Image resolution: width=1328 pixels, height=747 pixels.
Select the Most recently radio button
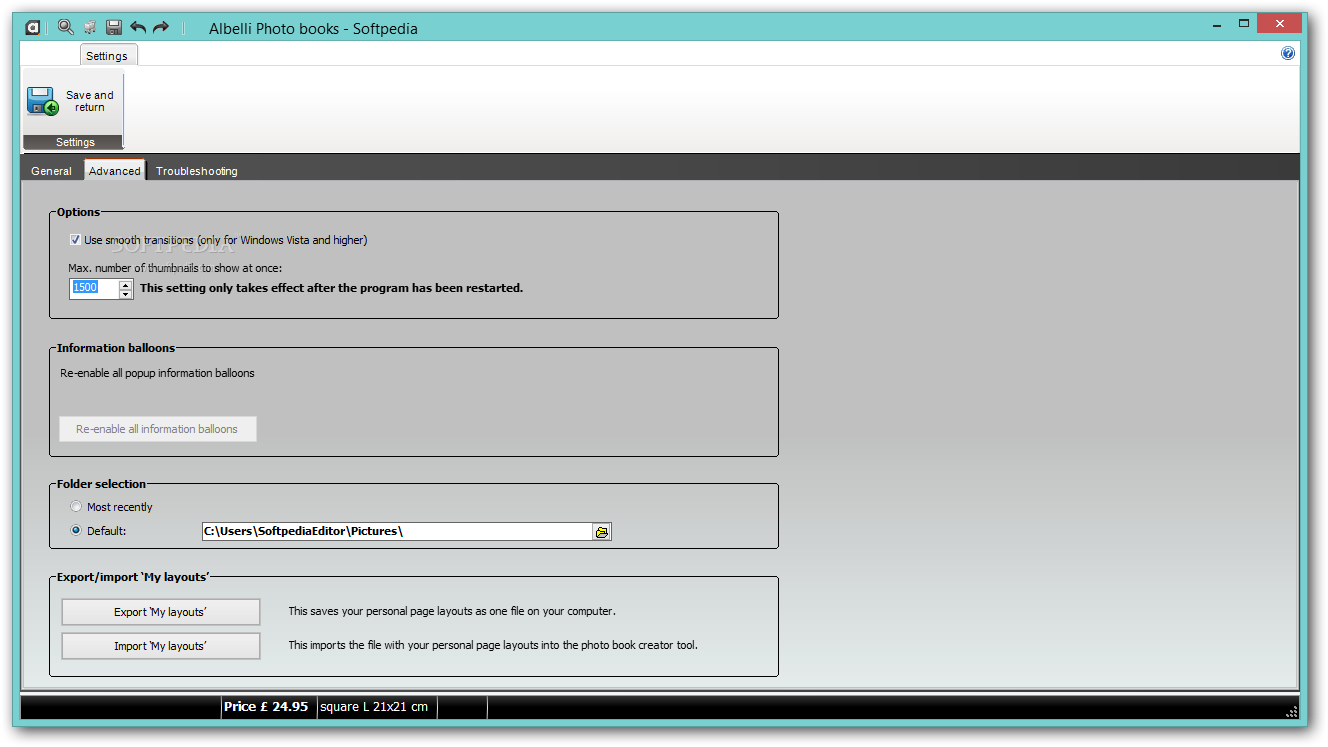[x=76, y=507]
